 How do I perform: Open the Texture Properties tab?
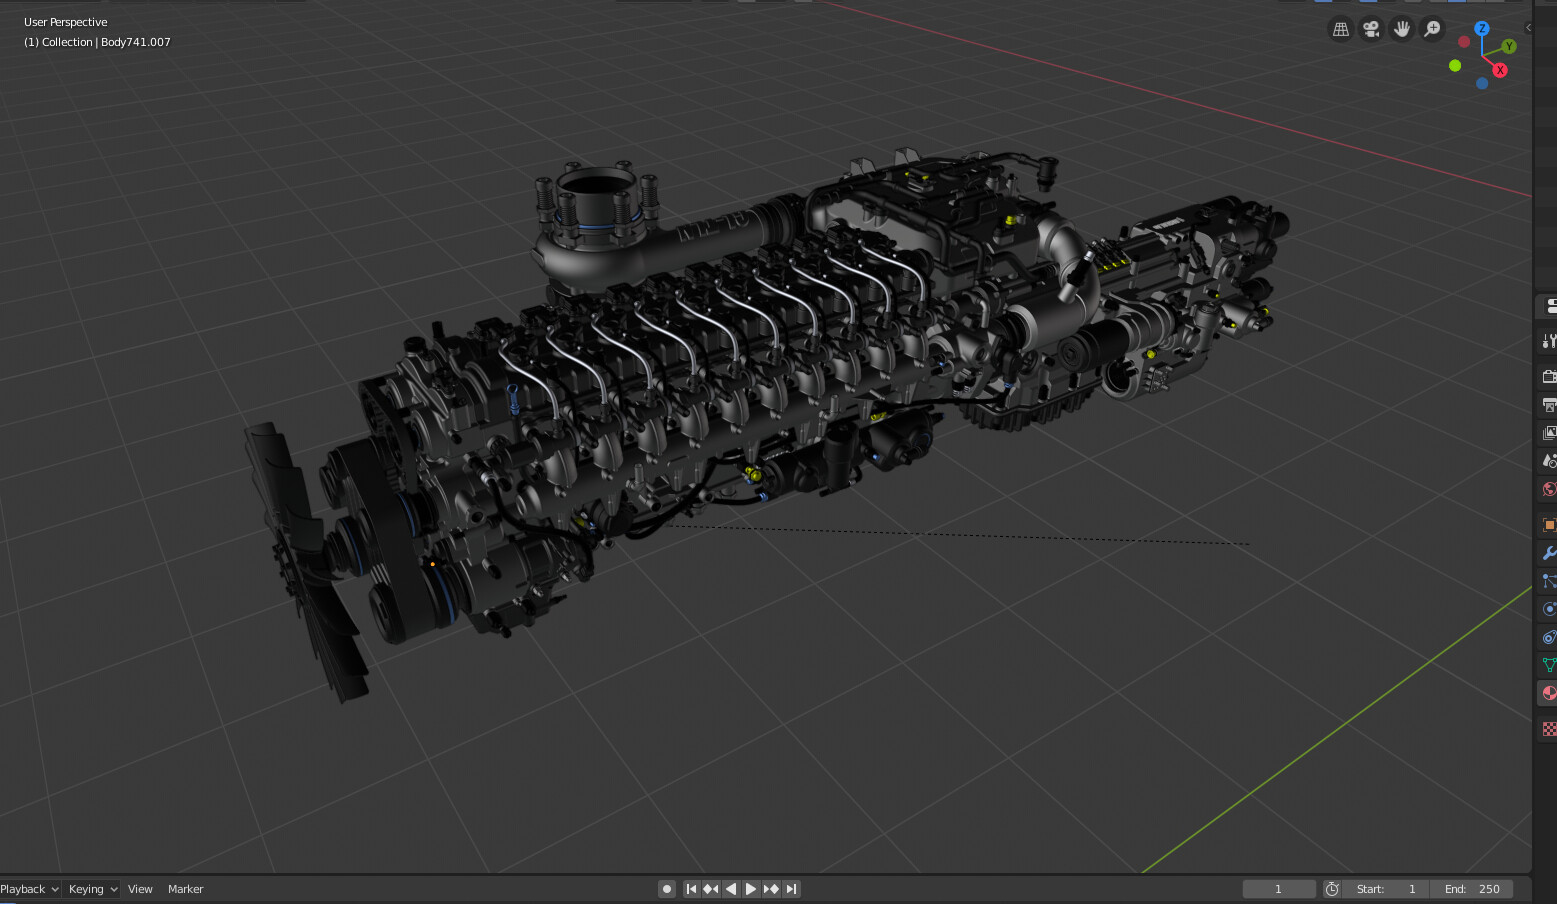[1548, 728]
